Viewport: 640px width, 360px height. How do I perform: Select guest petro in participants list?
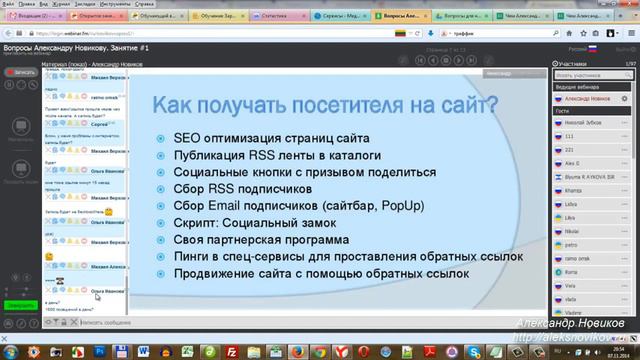click(592, 245)
